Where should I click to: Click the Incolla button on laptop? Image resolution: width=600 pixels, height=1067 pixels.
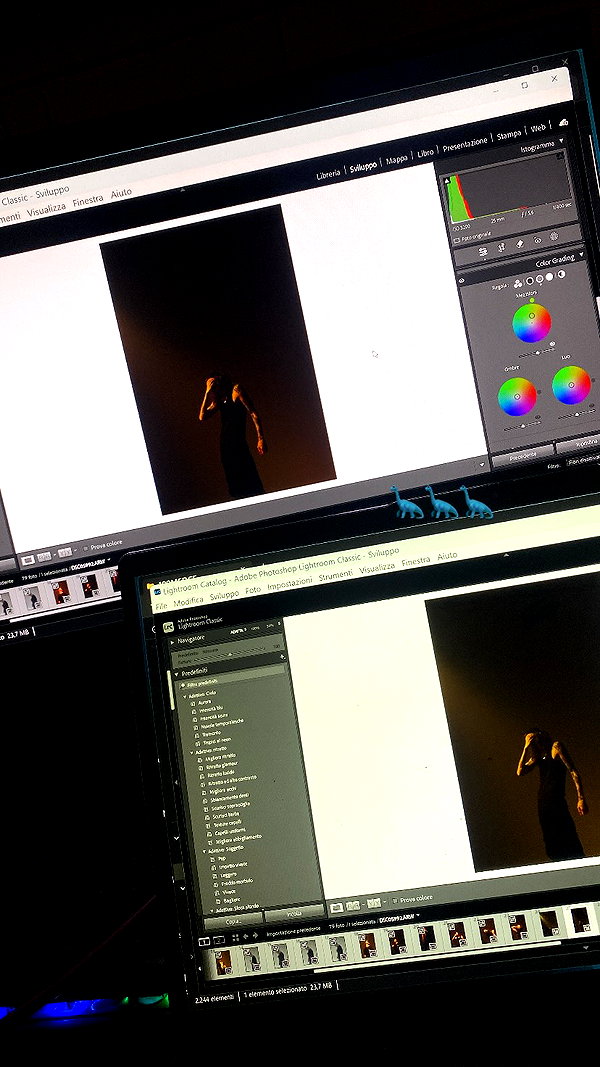pyautogui.click(x=295, y=913)
